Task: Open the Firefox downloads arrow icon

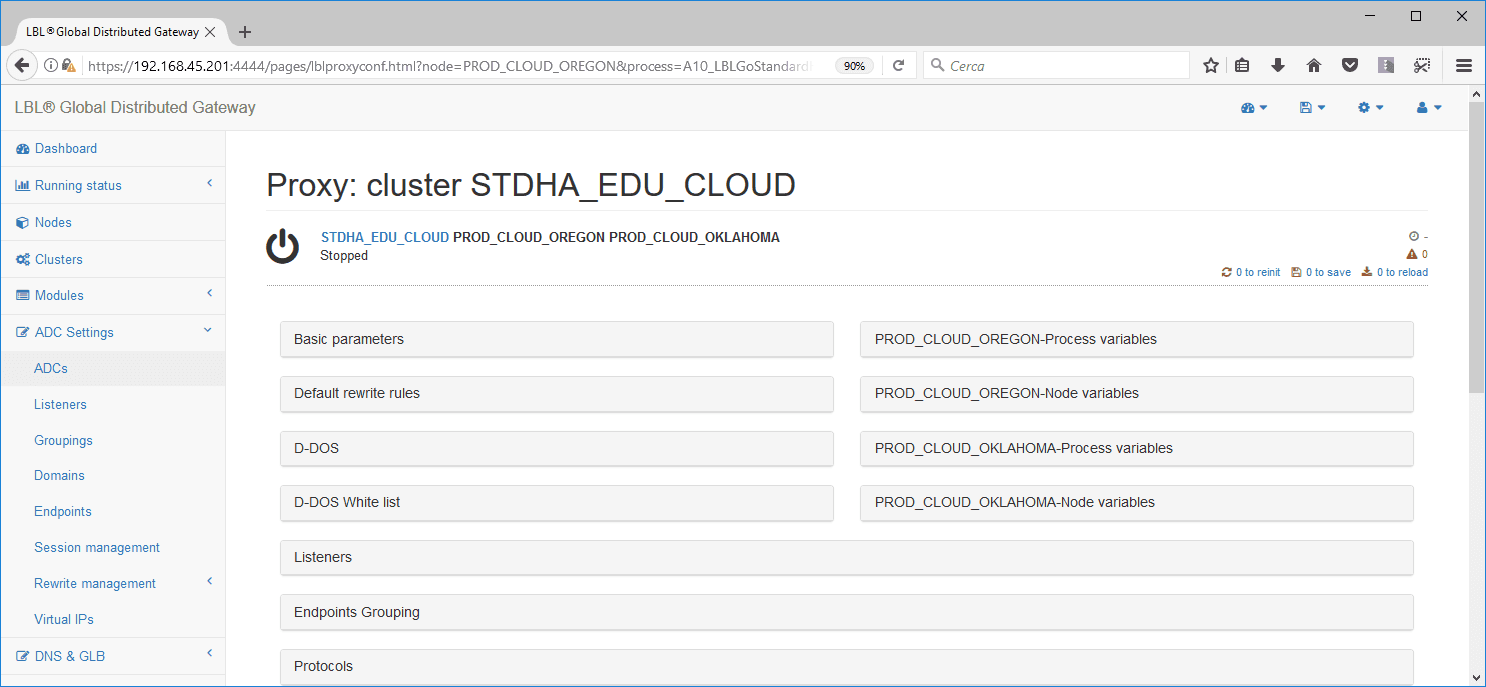Action: (x=1277, y=66)
